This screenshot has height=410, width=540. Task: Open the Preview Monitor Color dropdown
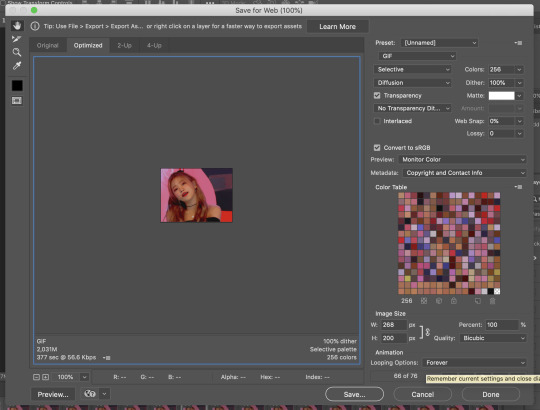coord(462,160)
